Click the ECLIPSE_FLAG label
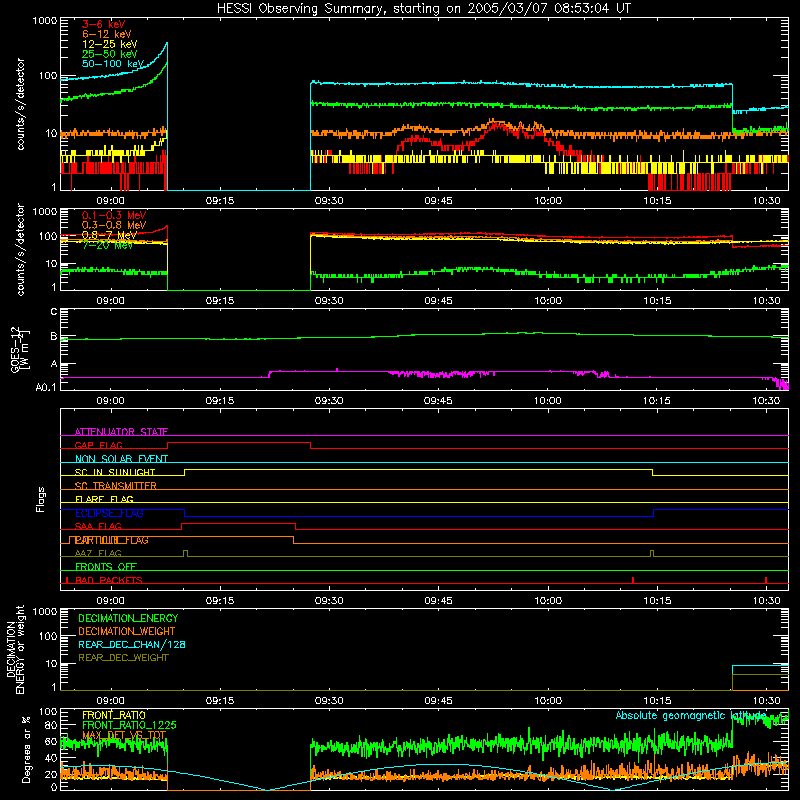This screenshot has width=800, height=800. pos(109,513)
